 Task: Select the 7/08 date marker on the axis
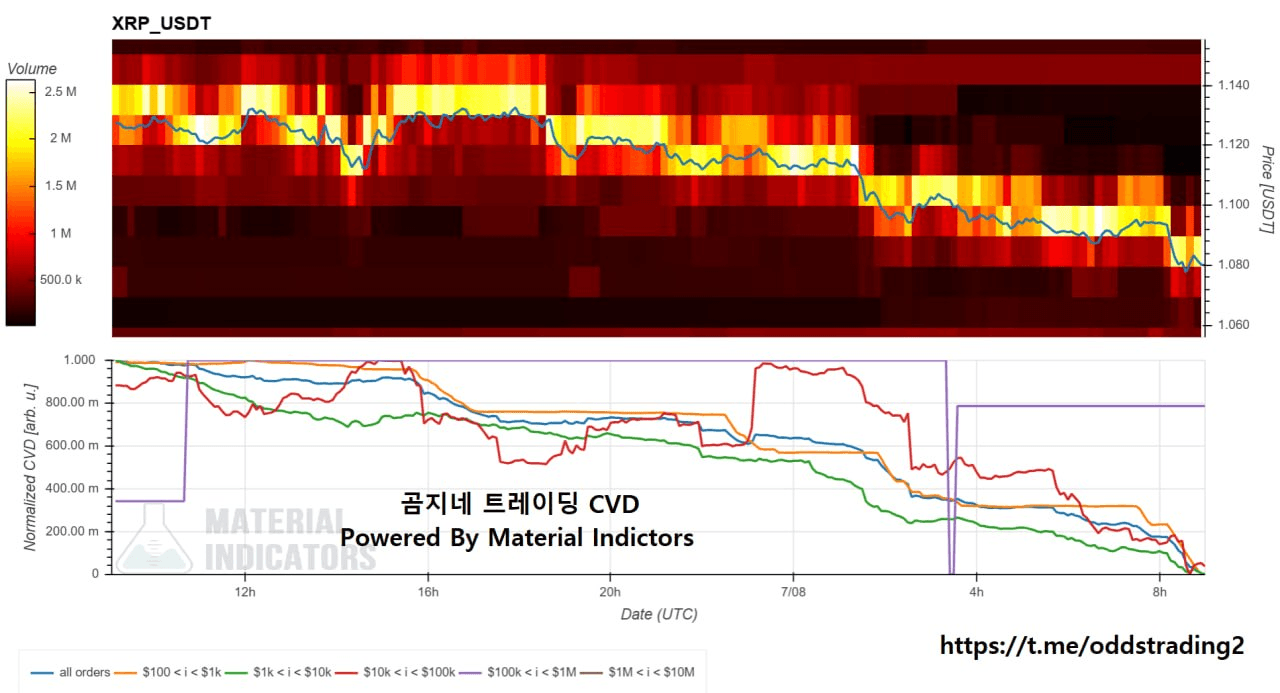tap(793, 590)
